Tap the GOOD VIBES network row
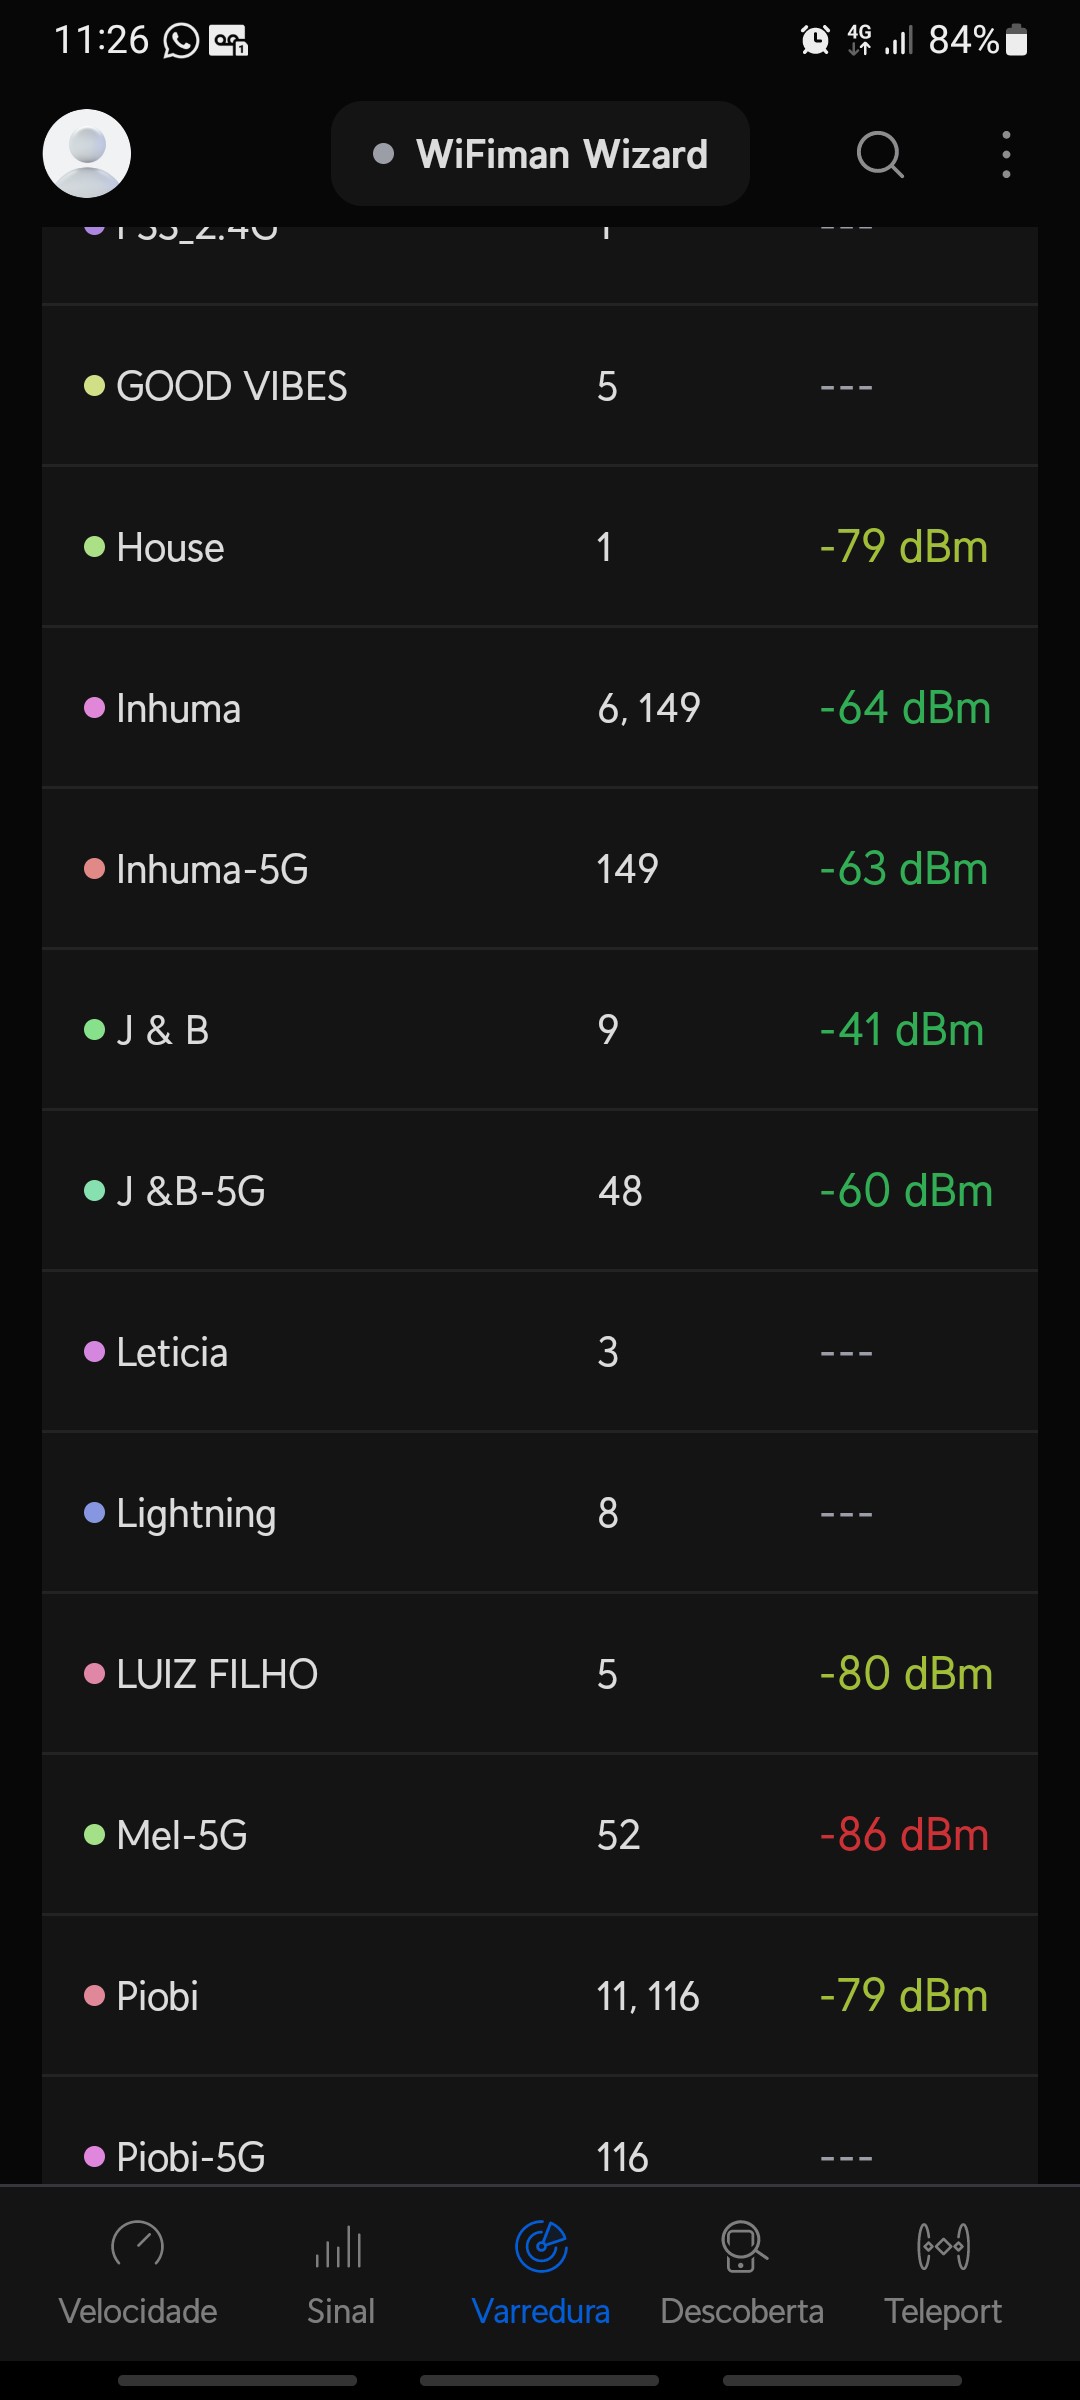The height and width of the screenshot is (2400, 1080). point(540,386)
